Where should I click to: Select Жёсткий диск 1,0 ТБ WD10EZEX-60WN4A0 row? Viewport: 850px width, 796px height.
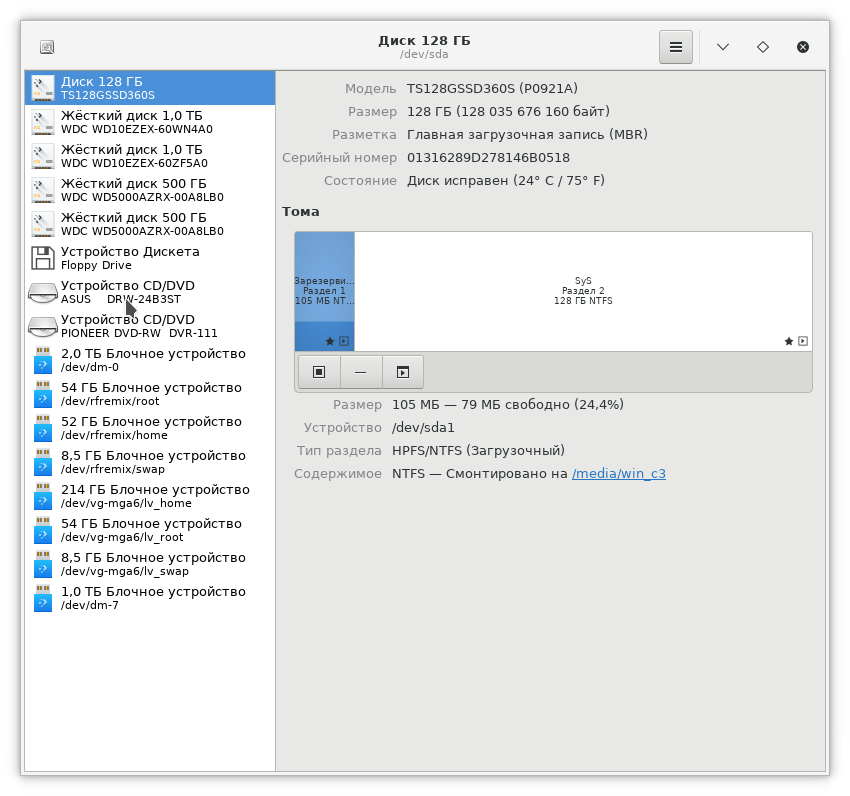point(150,122)
